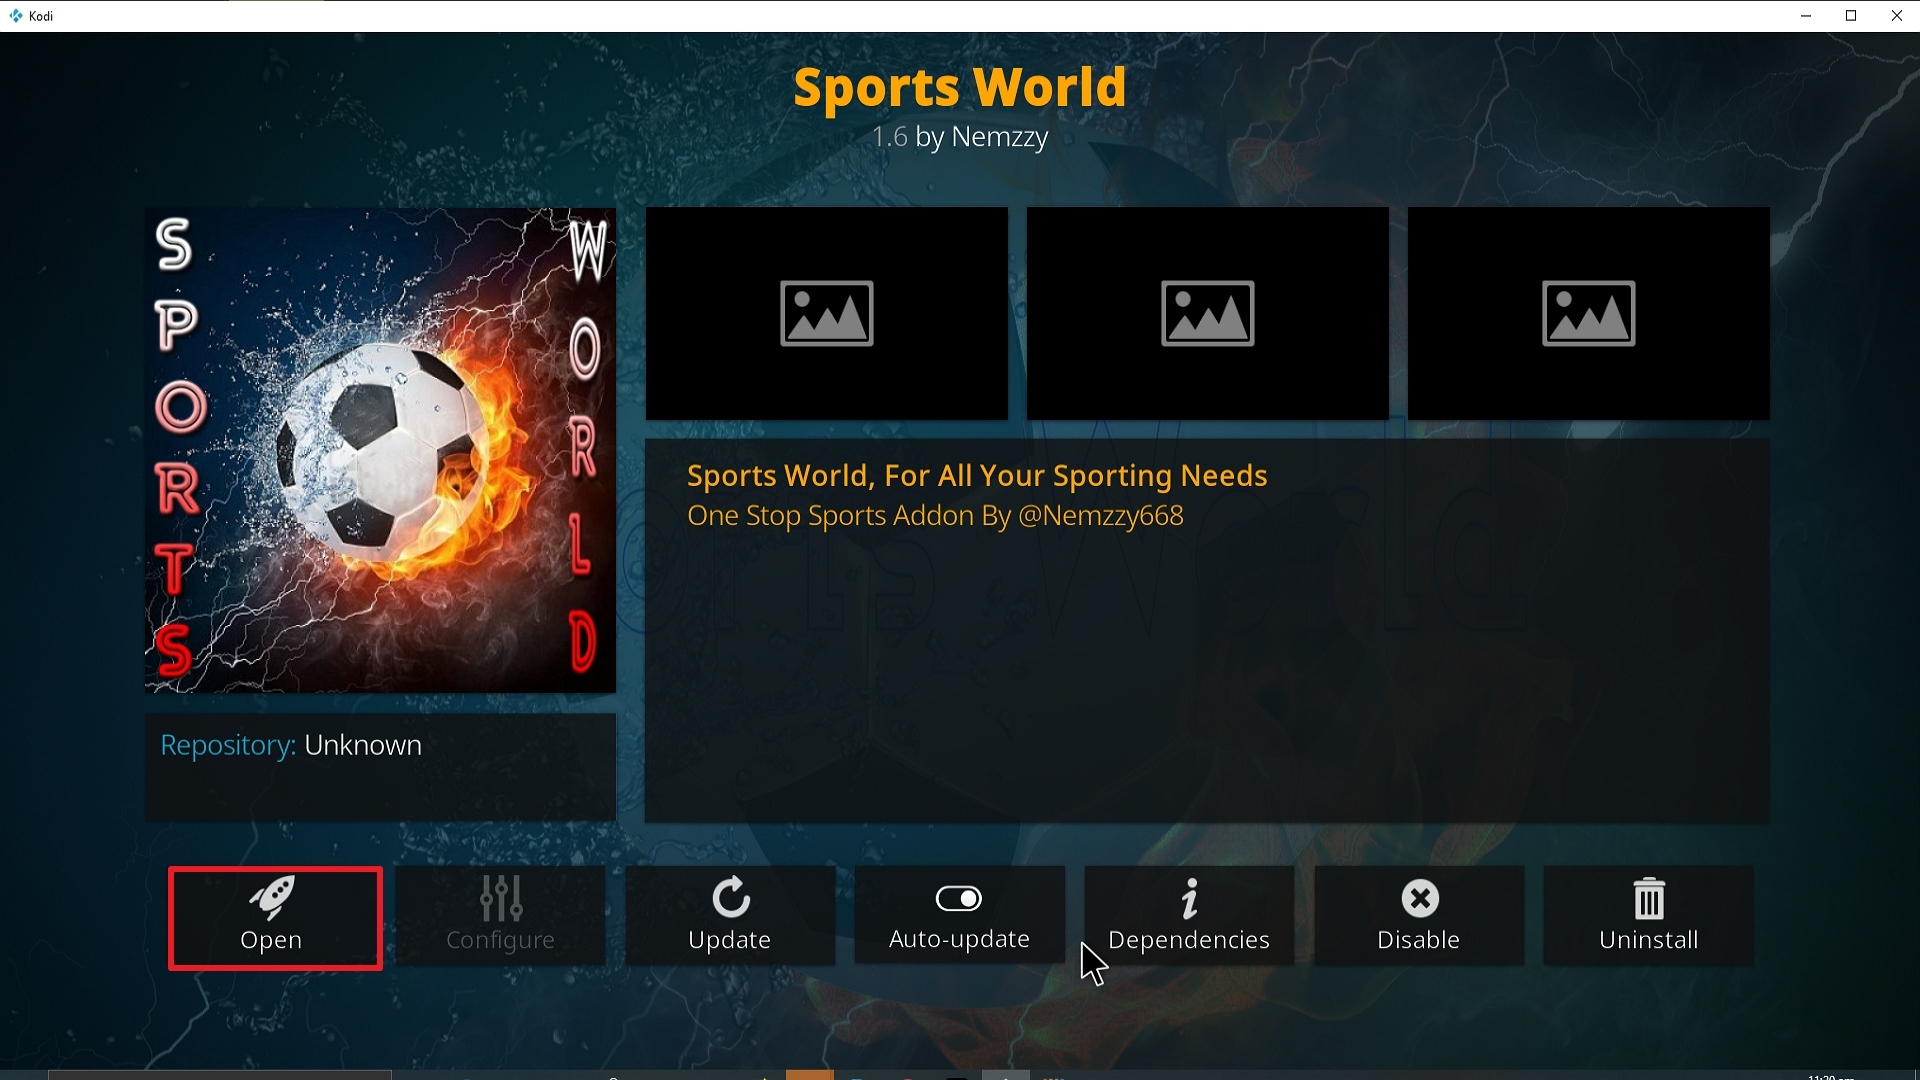The image size is (1920, 1080).
Task: Click 'One Stop Sports Addon By @Nemzzy668' text
Action: click(935, 516)
